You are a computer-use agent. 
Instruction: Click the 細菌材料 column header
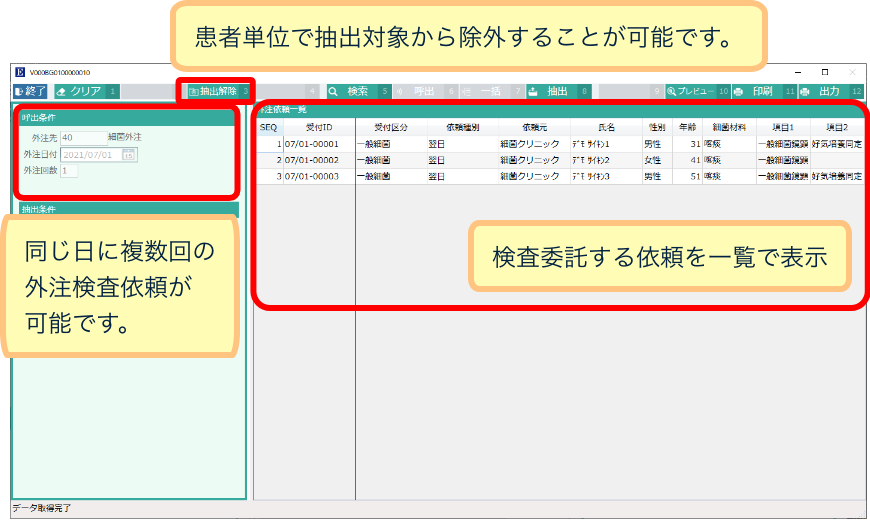click(729, 128)
